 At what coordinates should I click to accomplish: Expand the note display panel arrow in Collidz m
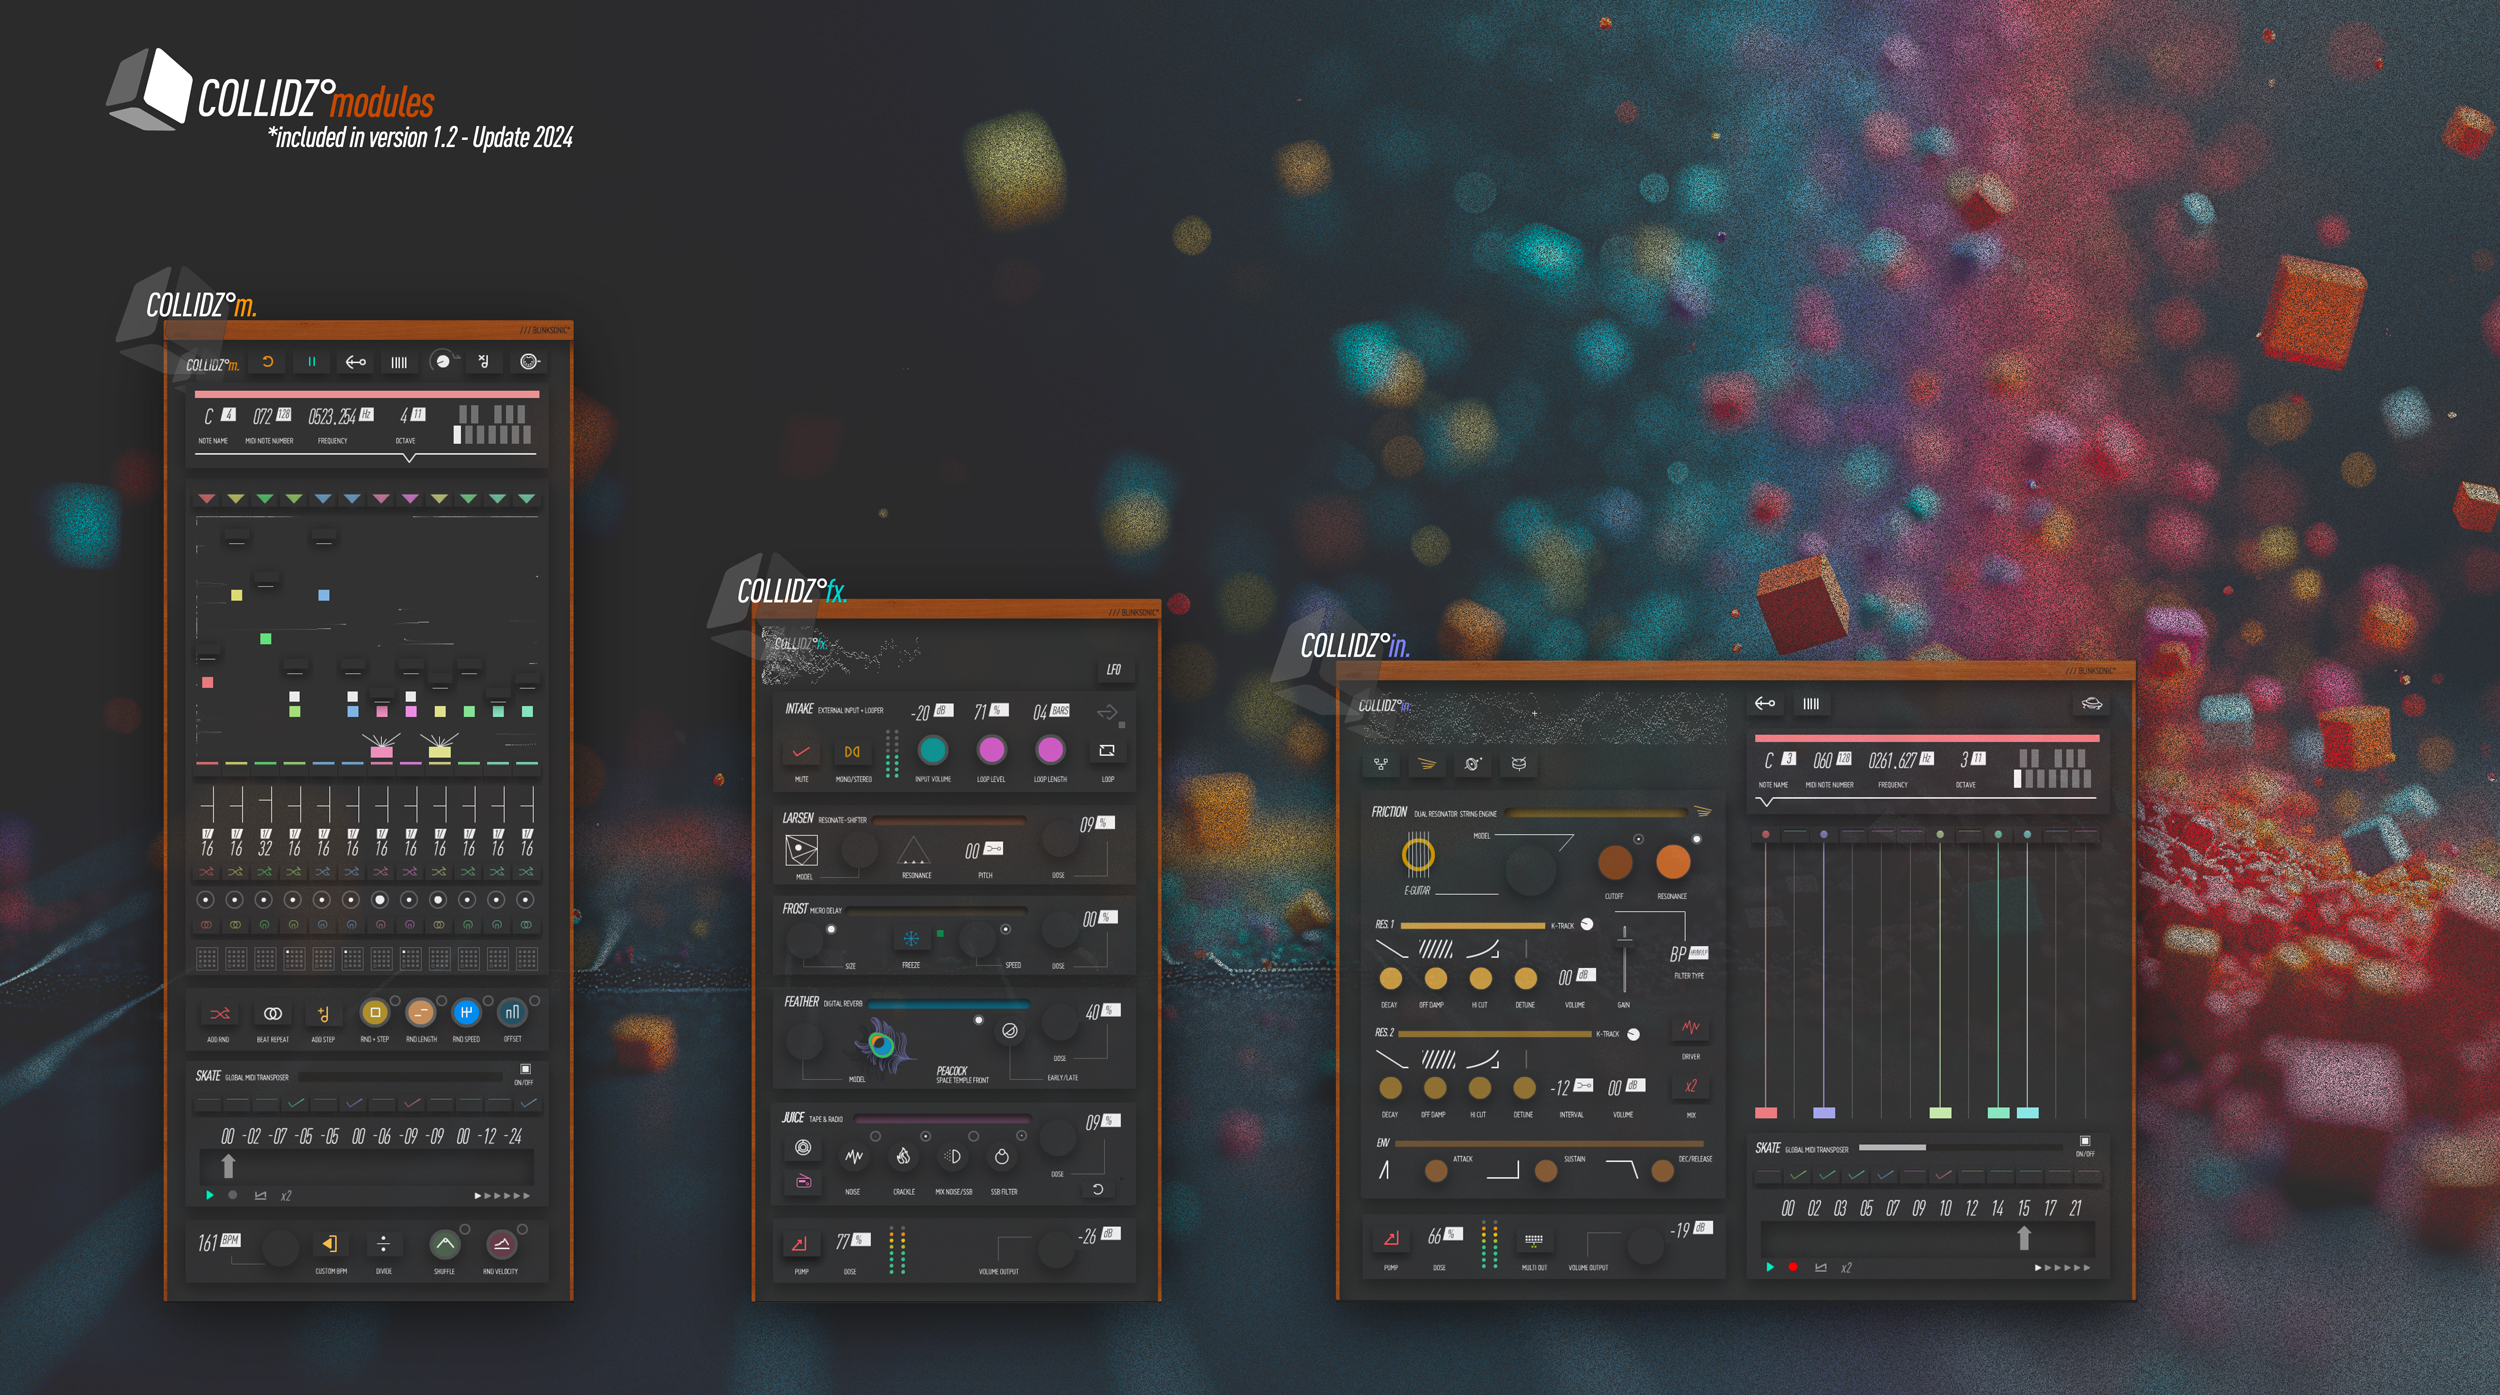coord(409,458)
